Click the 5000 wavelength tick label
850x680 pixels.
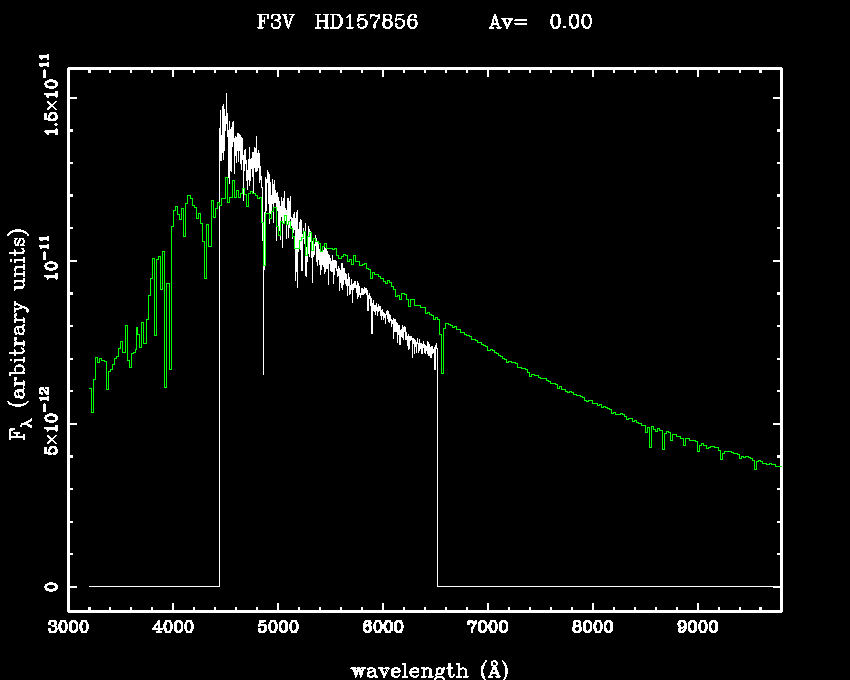point(278,629)
